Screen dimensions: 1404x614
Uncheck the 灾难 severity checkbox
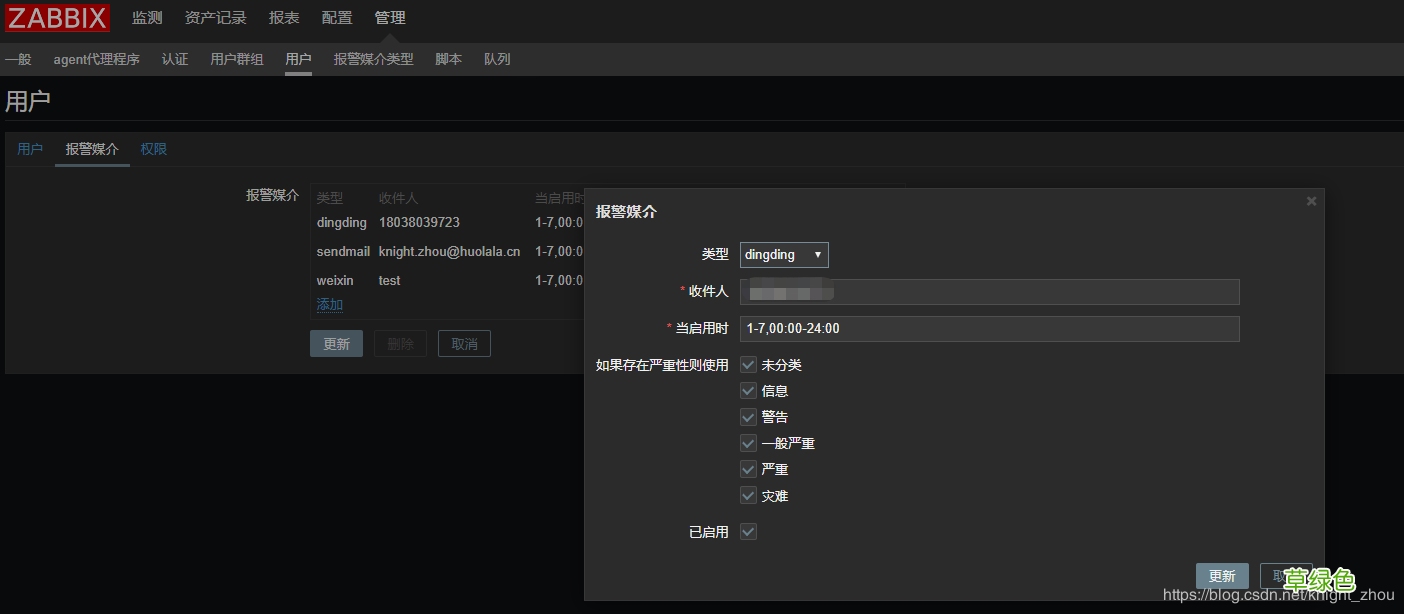pos(748,494)
